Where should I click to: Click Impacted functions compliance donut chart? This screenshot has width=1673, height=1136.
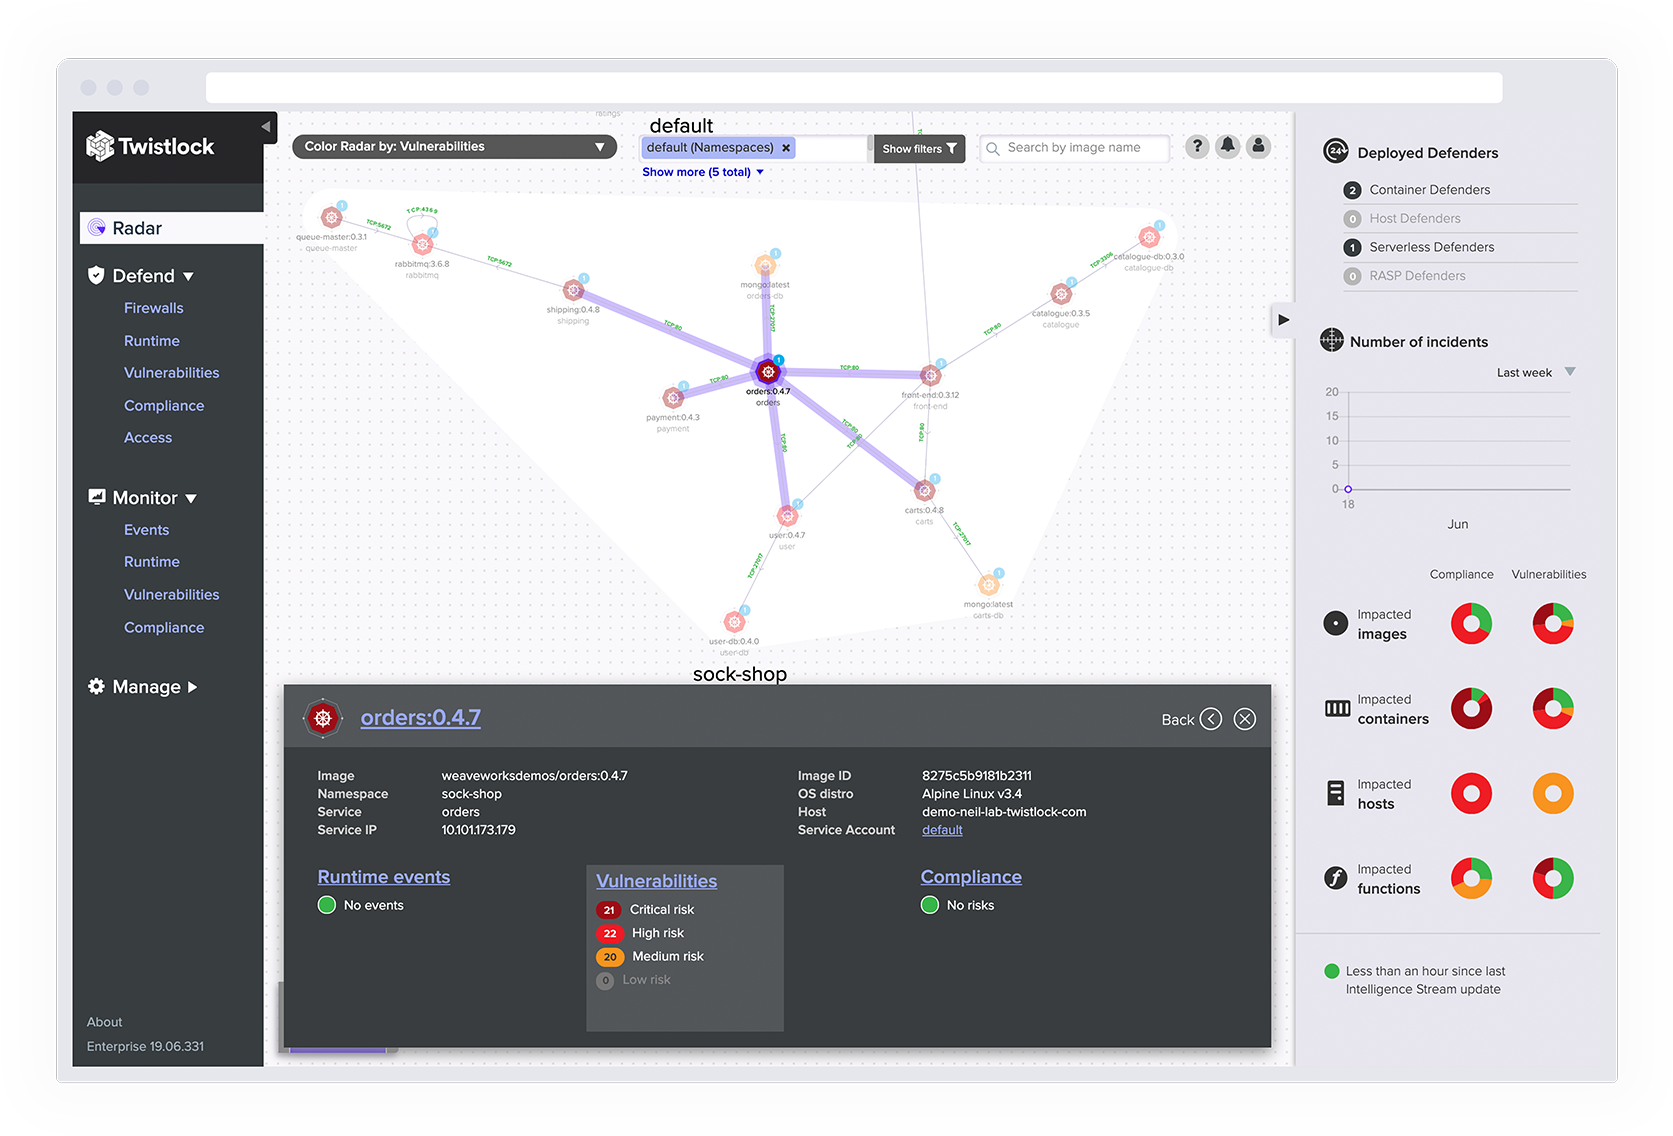click(1471, 879)
